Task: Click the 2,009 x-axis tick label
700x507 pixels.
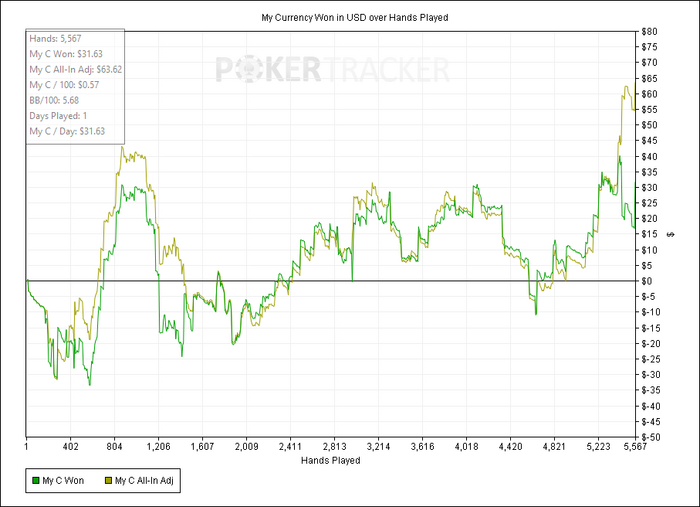Action: [x=247, y=446]
